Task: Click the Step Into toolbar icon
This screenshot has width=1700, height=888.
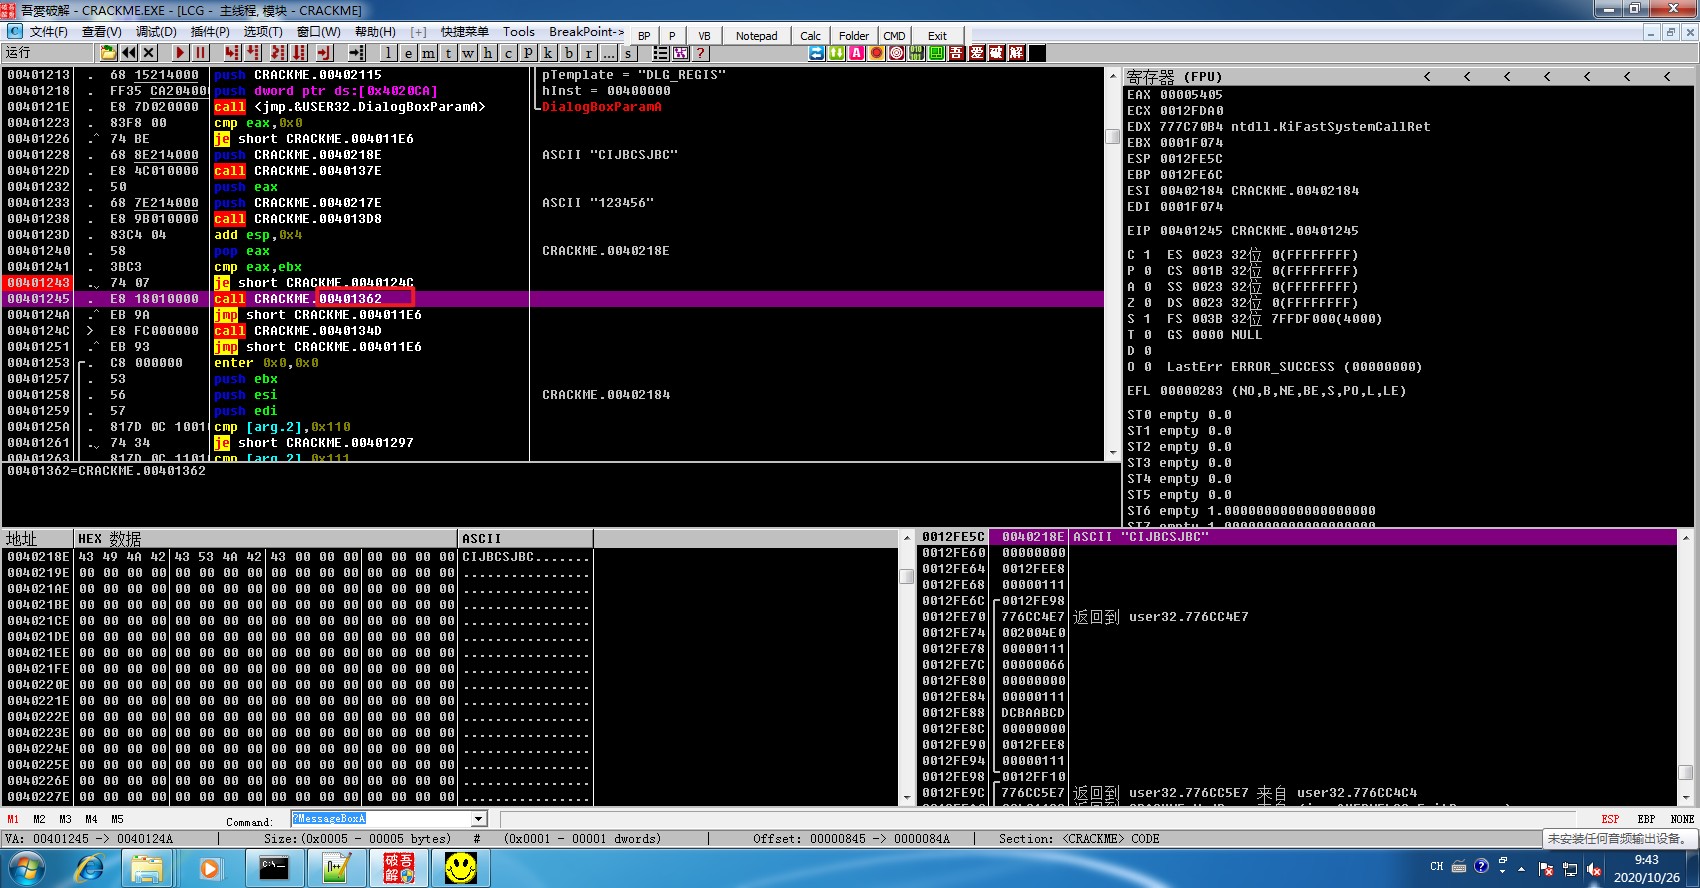Action: coord(232,53)
